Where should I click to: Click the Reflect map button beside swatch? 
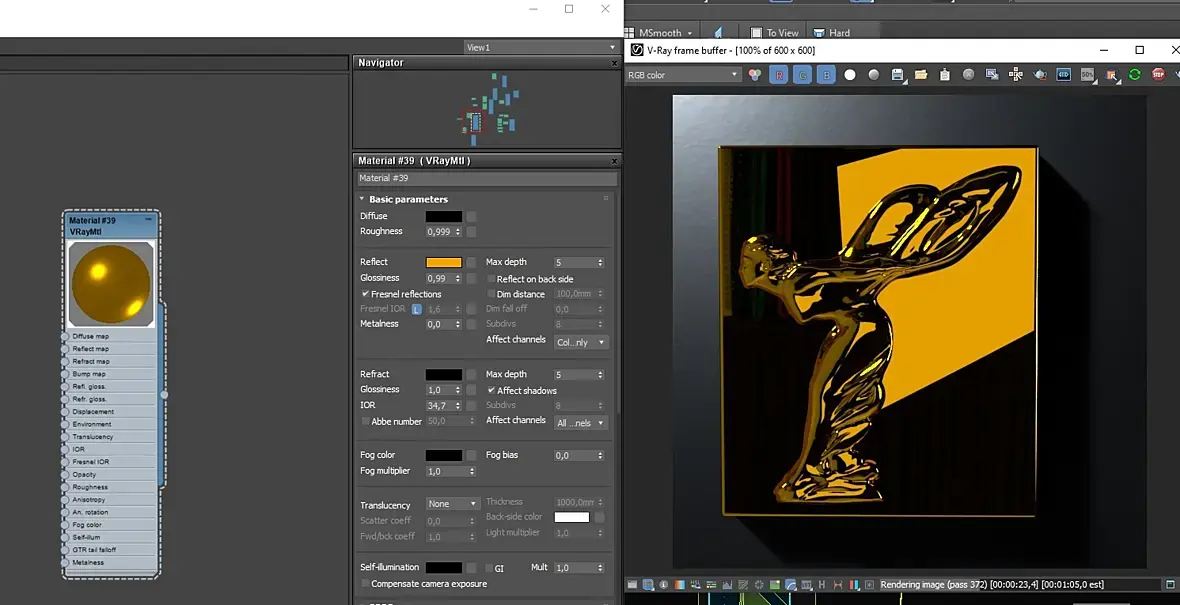[471, 263]
